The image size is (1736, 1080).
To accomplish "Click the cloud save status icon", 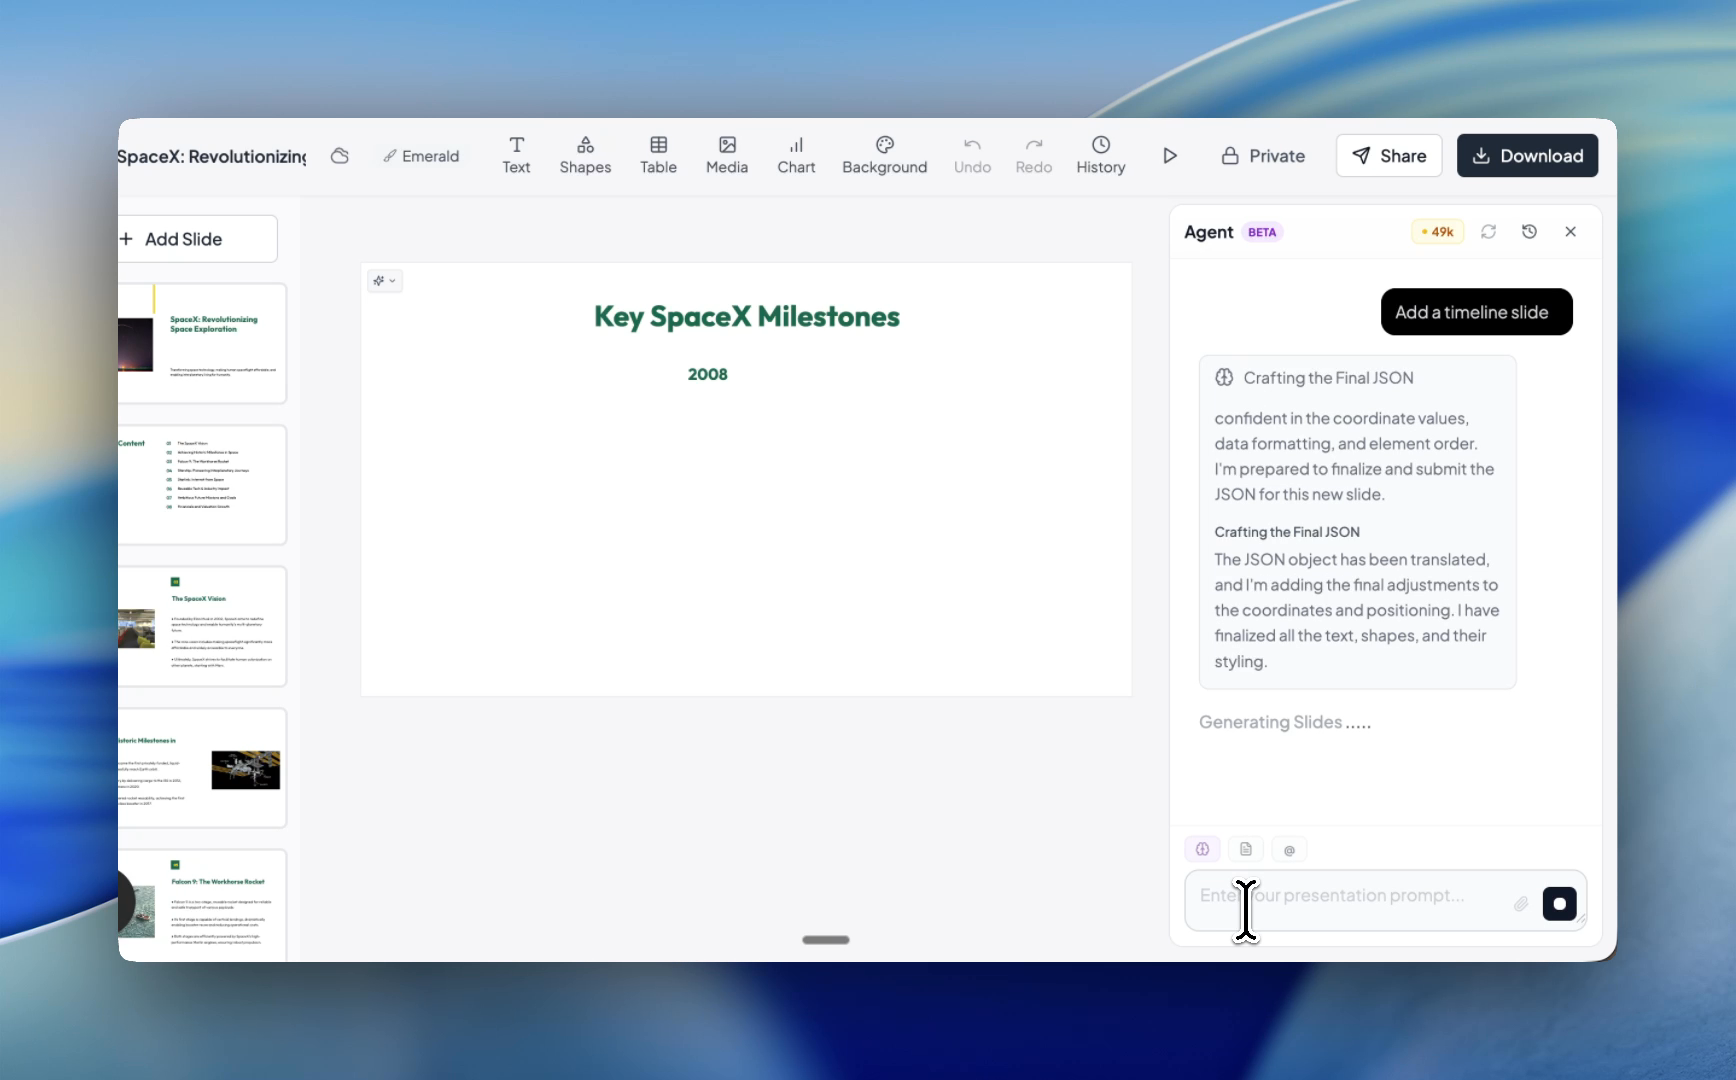I will coord(340,156).
